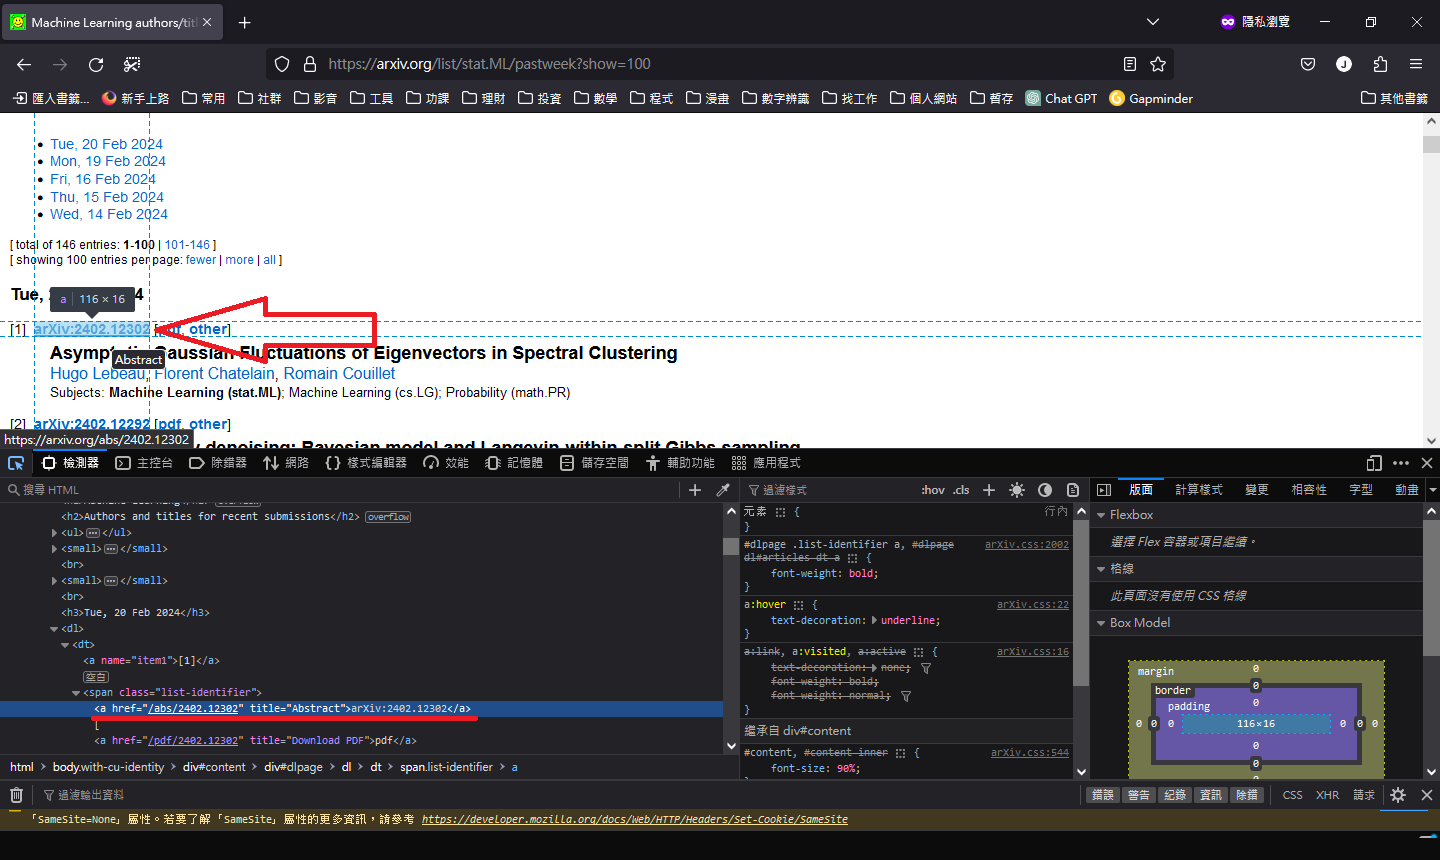This screenshot has width=1440, height=860.
Task: Collapse the sidebar pane toggle in inspector
Action: coord(1104,490)
